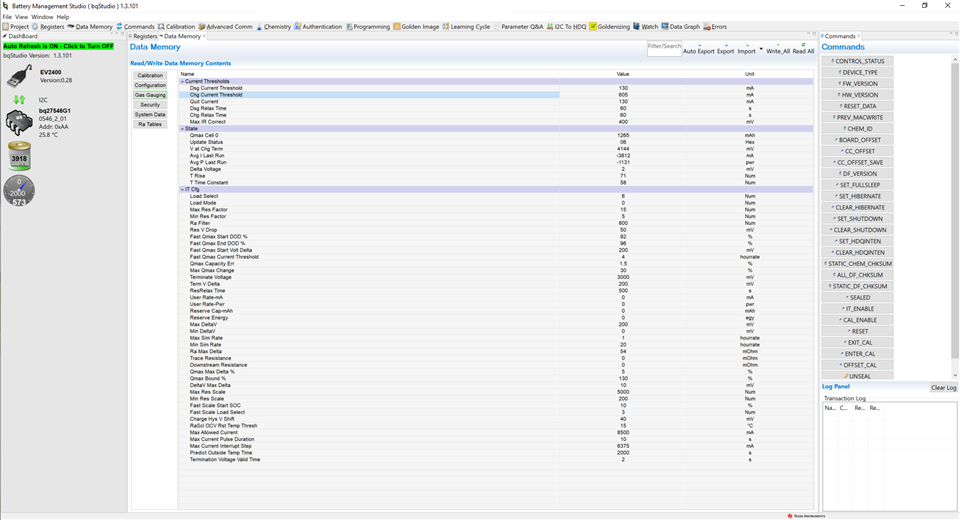Collapse the Current Thresholds group
This screenshot has height=520, width=960.
(182, 81)
